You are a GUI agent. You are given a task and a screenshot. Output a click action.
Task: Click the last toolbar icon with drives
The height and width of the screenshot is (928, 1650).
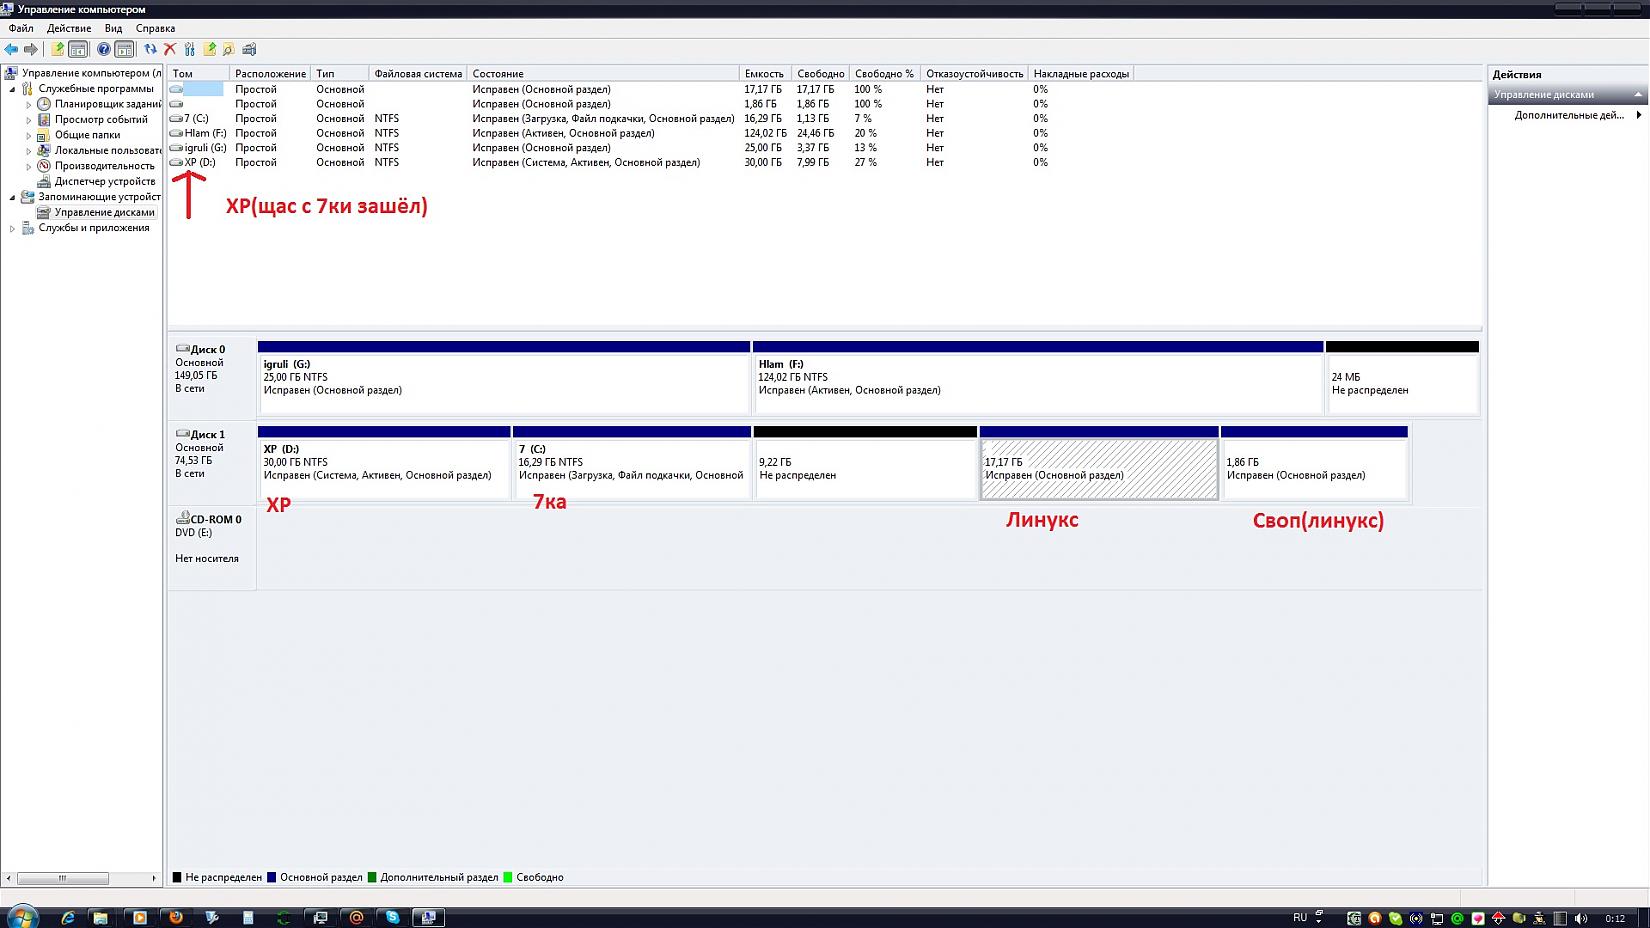pyautogui.click(x=249, y=49)
